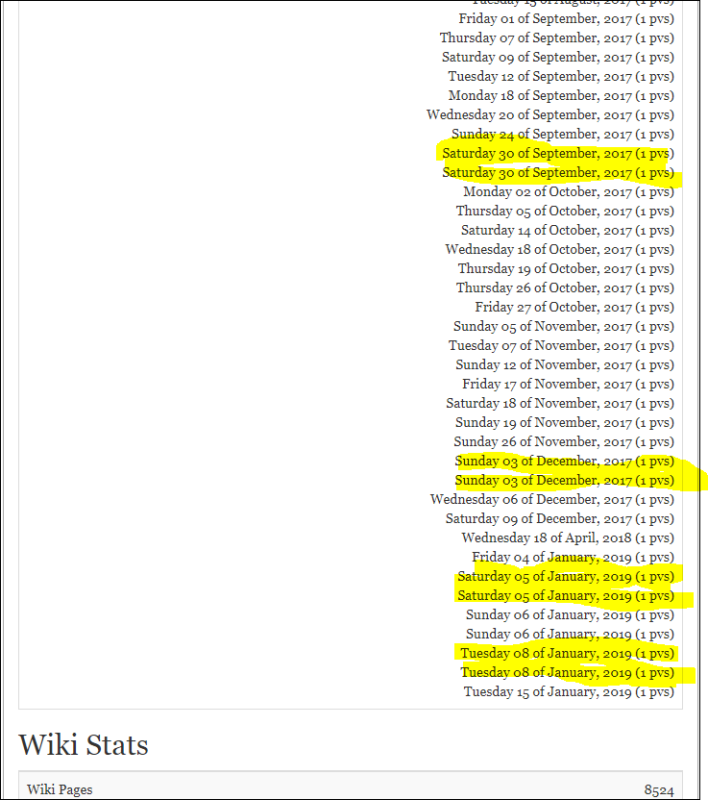
Task: Click Friday 01 of September, 2017 entry
Action: [x=566, y=19]
